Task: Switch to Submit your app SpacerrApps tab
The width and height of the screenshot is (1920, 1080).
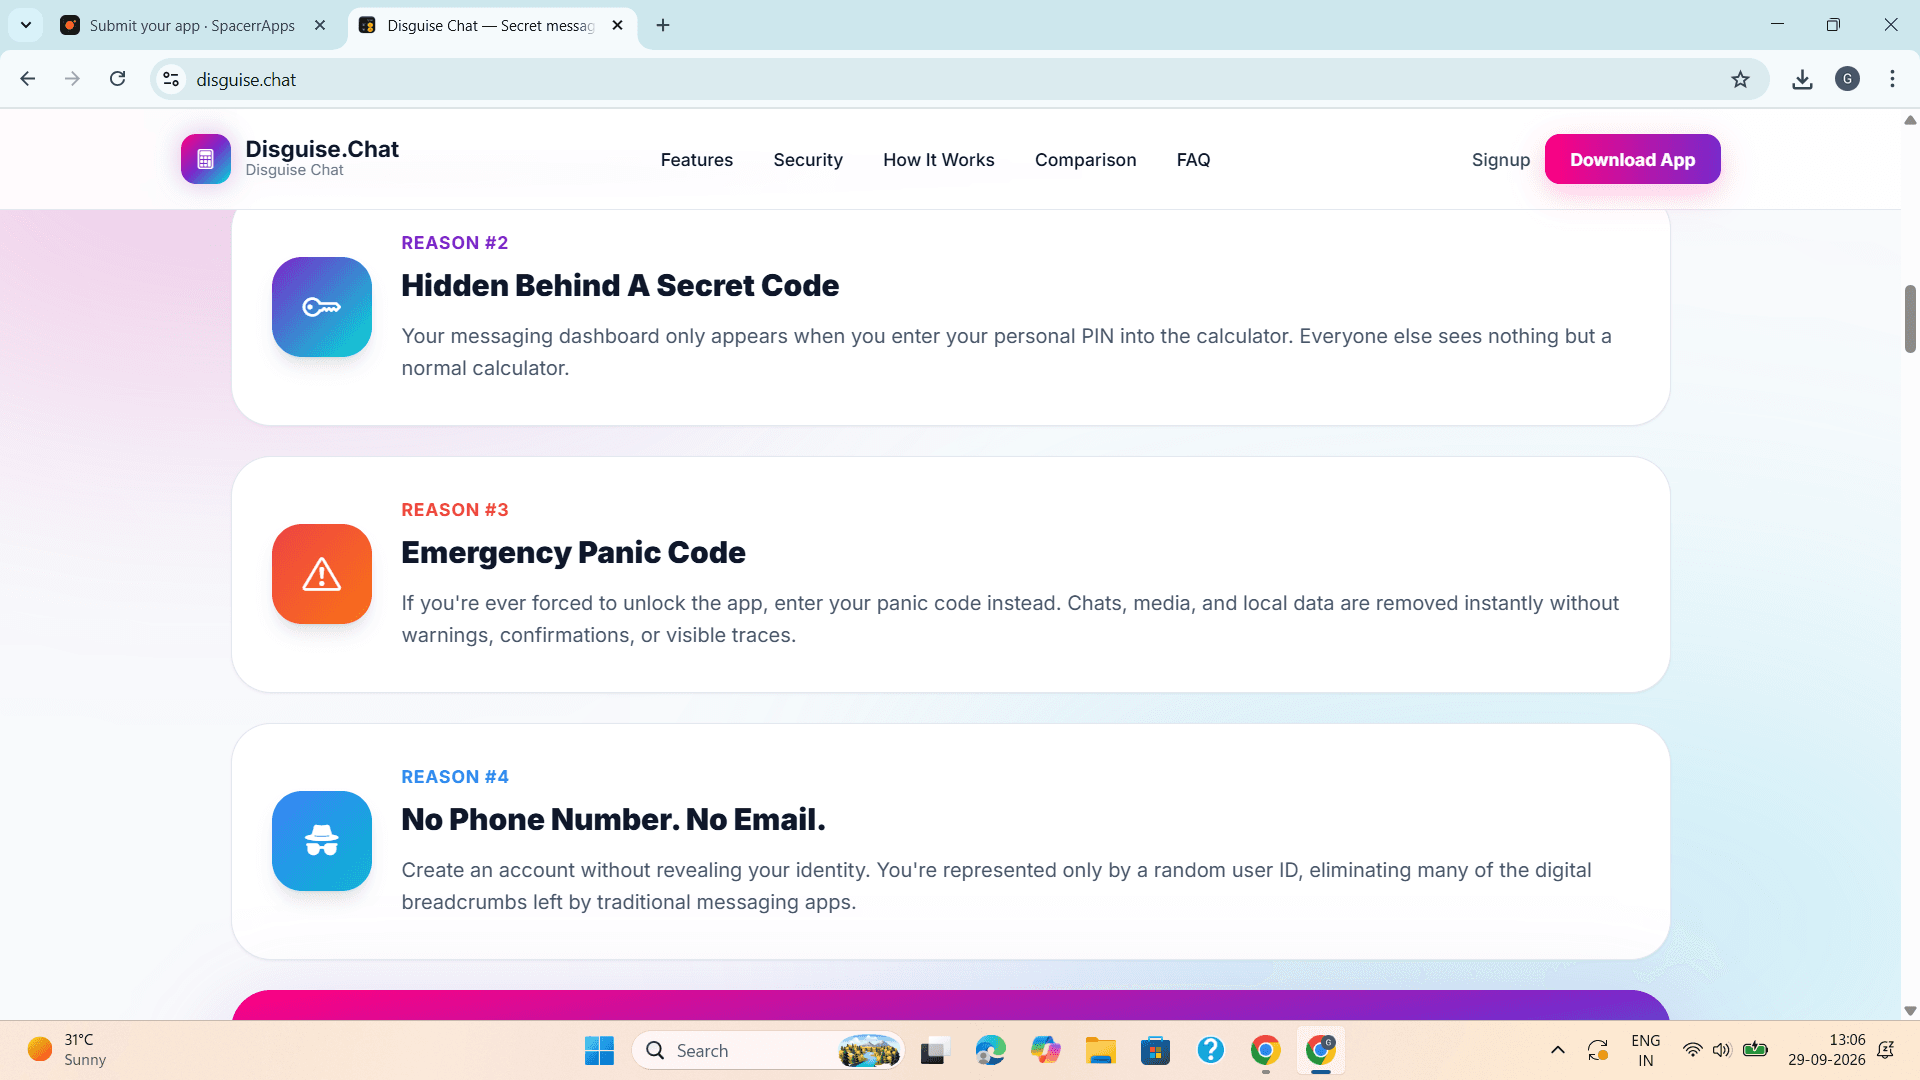Action: pyautogui.click(x=192, y=25)
